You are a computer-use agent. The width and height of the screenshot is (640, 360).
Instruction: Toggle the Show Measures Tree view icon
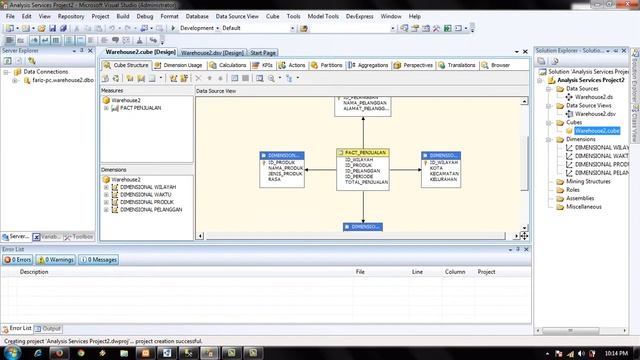[245, 78]
